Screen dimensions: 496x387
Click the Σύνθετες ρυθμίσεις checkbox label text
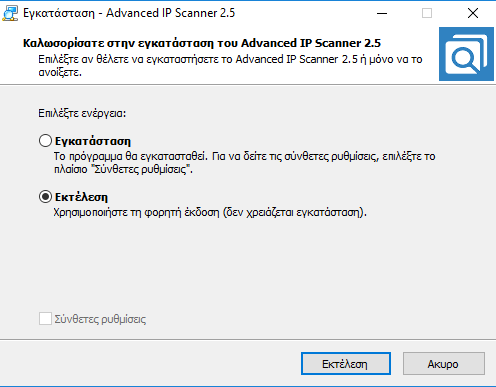pos(100,319)
